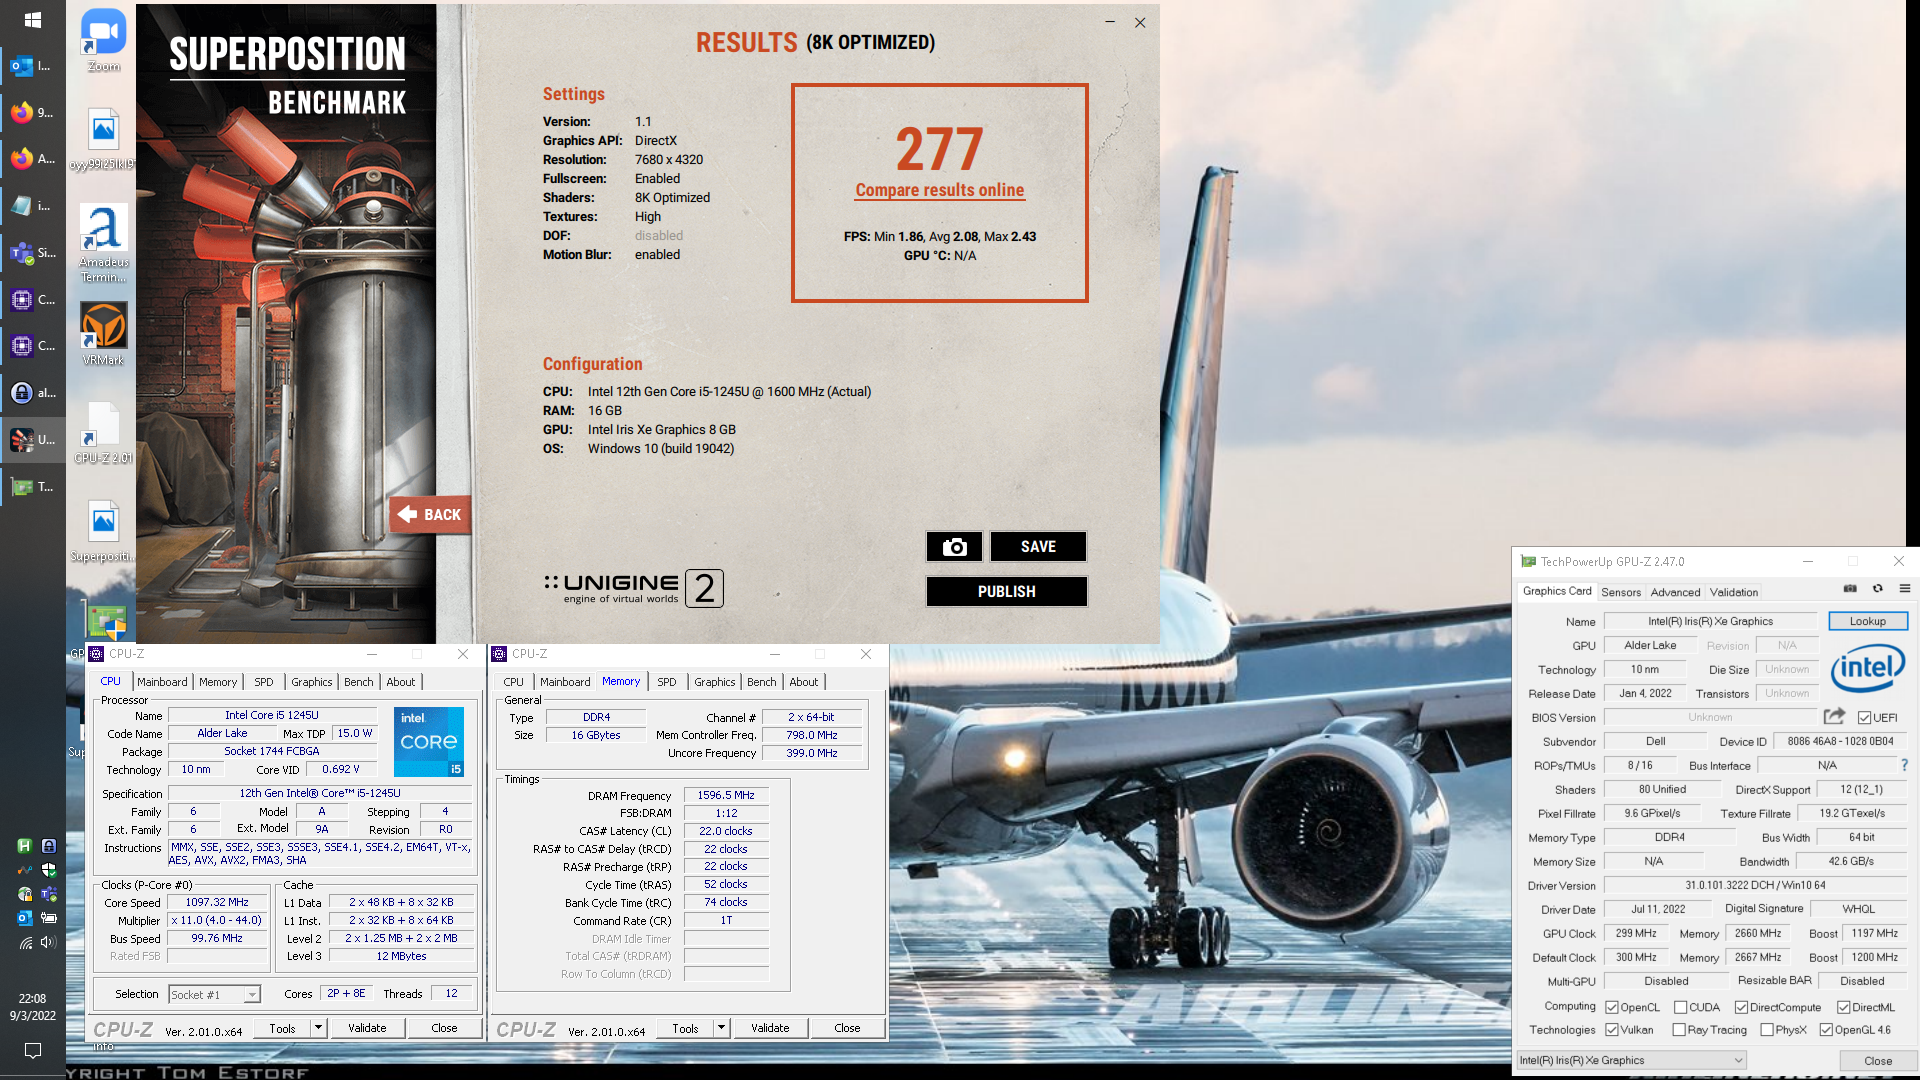Screen dimensions: 1920x1080
Task: Click the Intel Core i5 badge in CPU-Z
Action: (429, 742)
